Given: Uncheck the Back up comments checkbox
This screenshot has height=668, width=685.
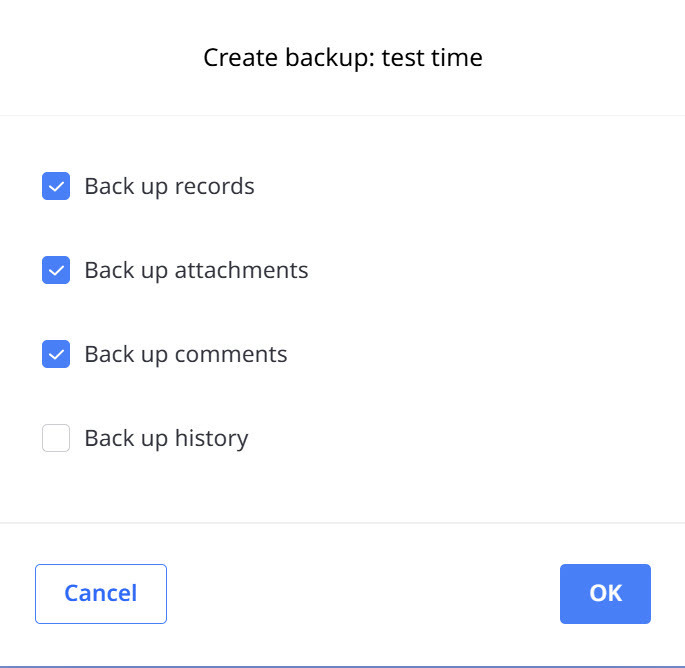Looking at the screenshot, I should 56,354.
